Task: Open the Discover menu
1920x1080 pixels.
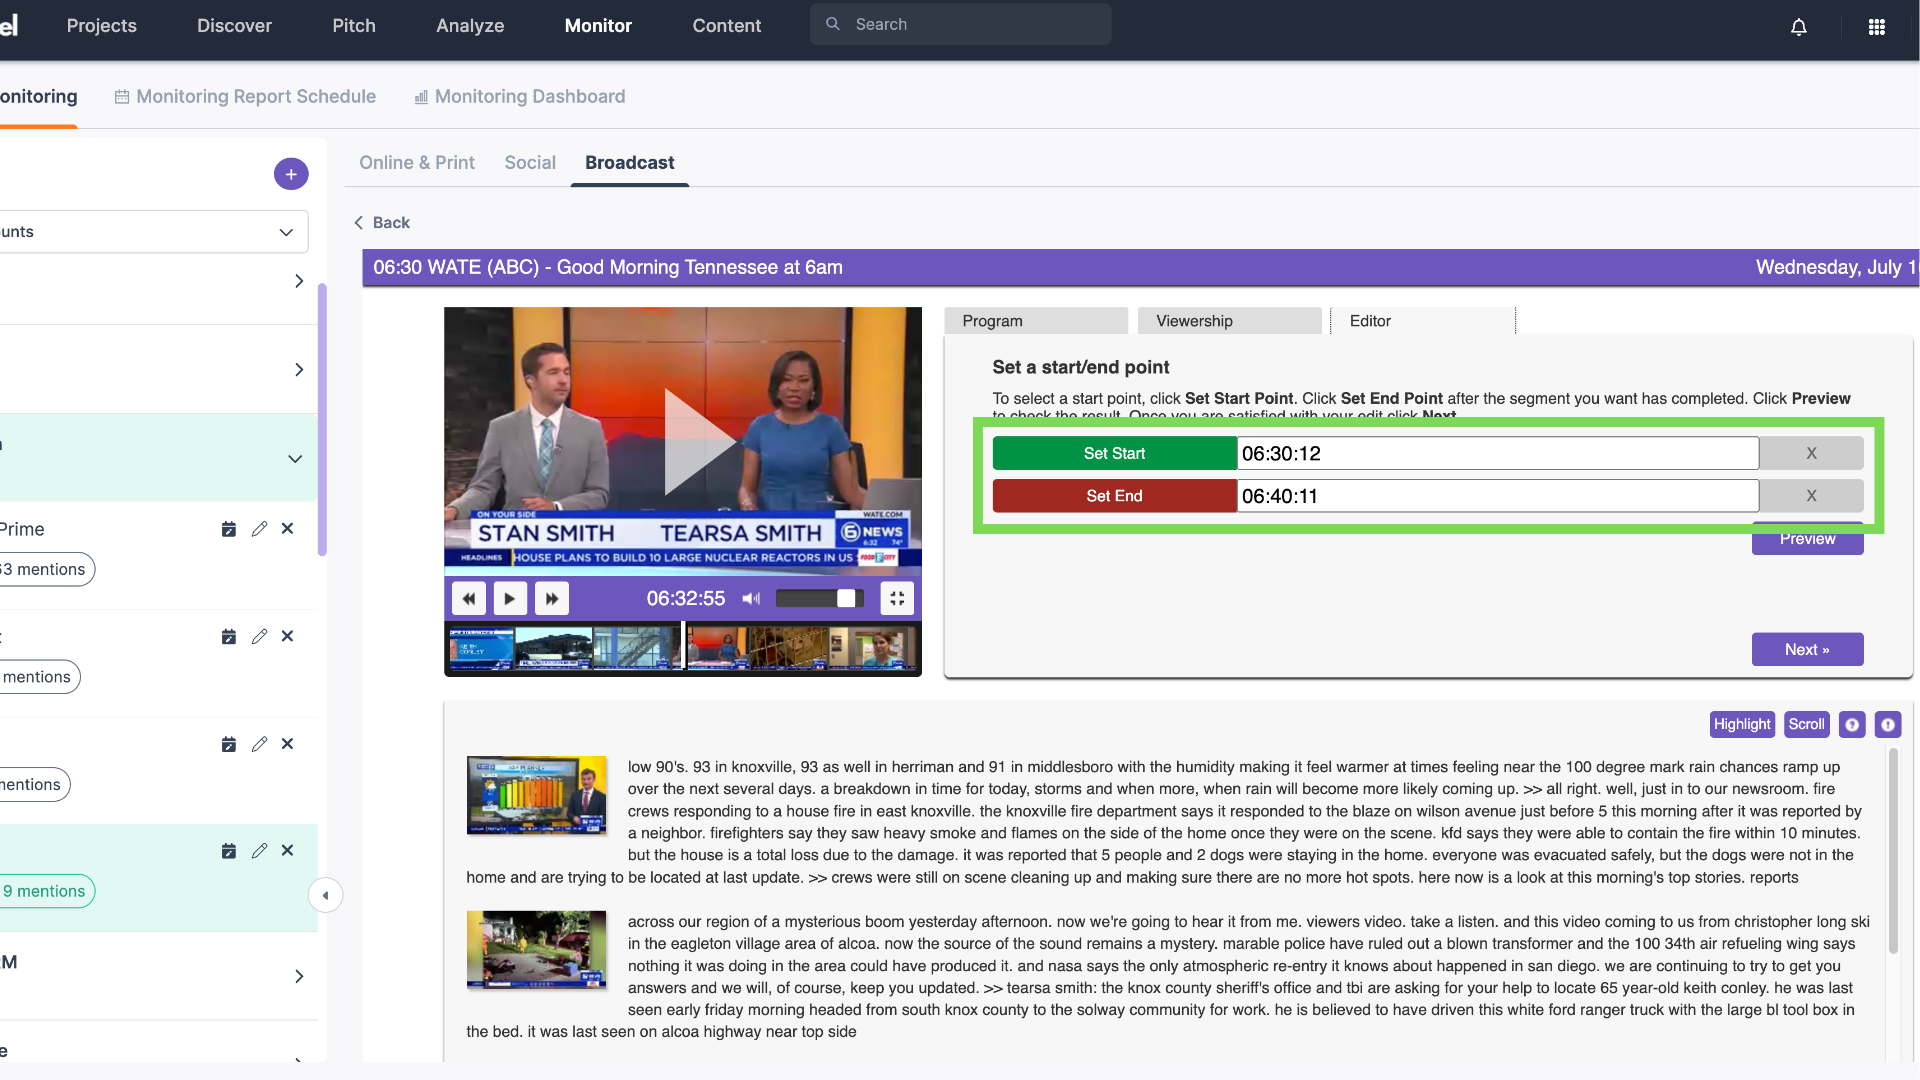Action: click(x=234, y=26)
